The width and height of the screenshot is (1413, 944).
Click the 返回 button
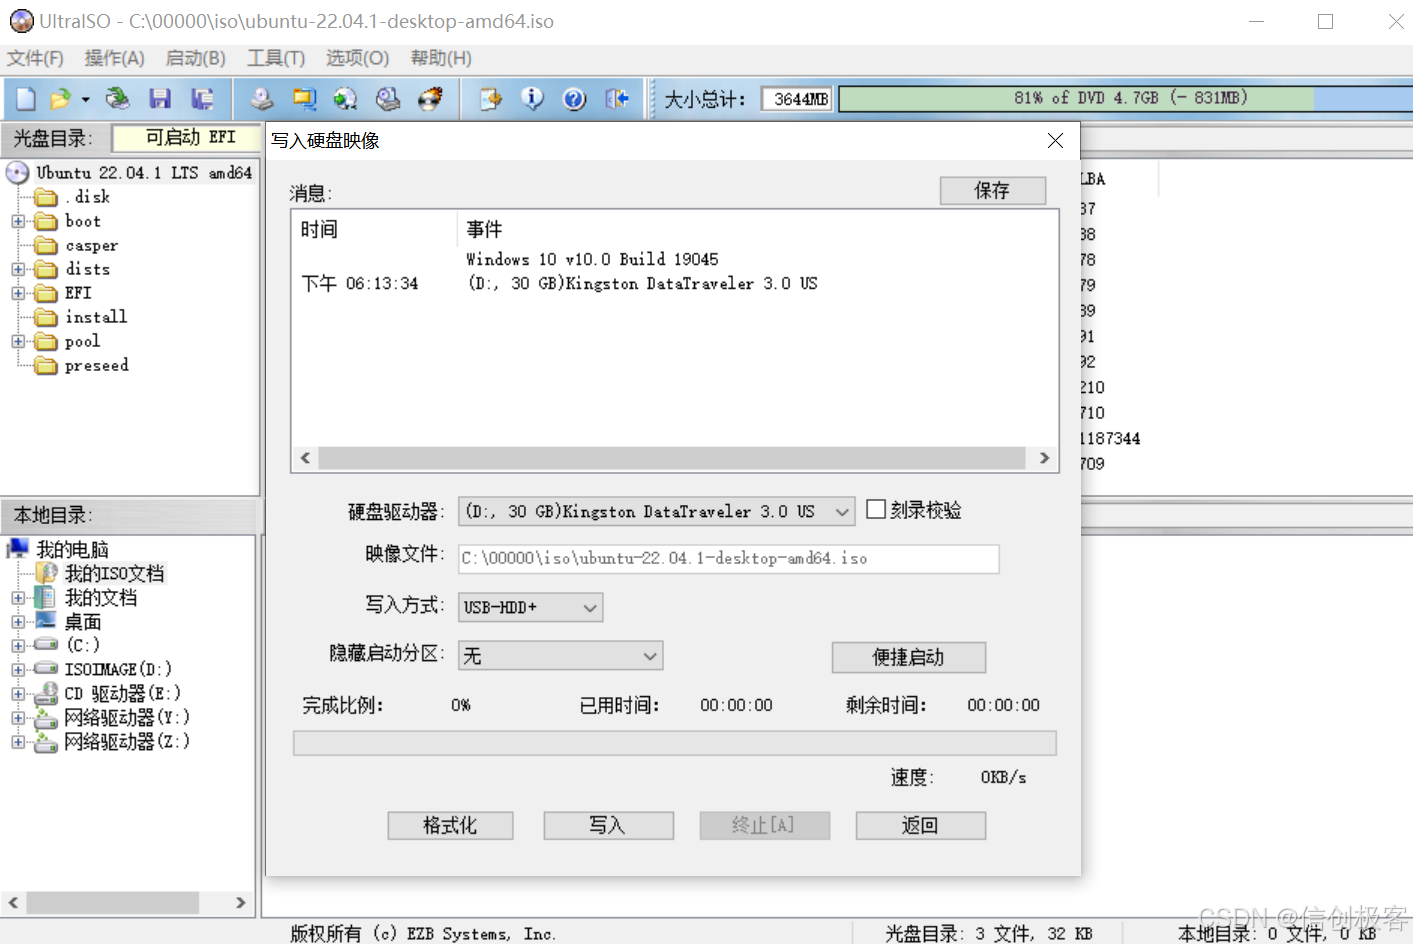click(920, 825)
